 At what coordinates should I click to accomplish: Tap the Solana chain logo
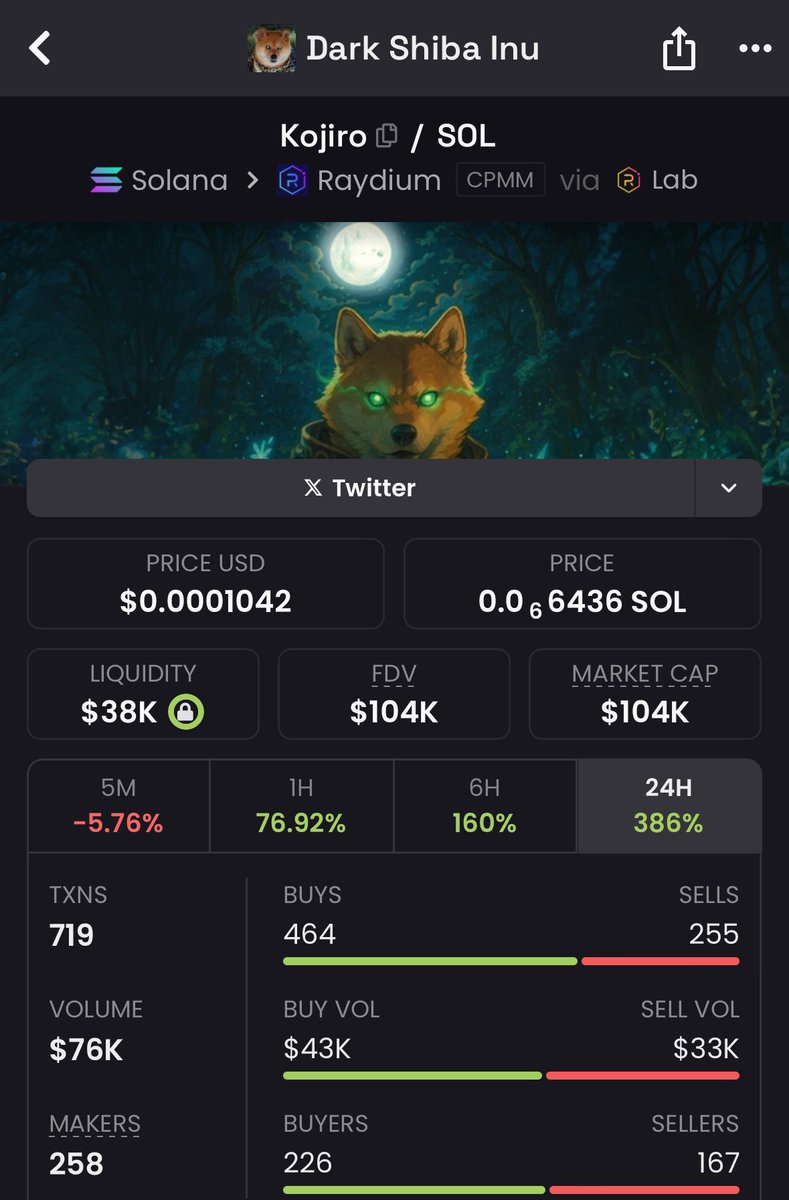coord(105,181)
